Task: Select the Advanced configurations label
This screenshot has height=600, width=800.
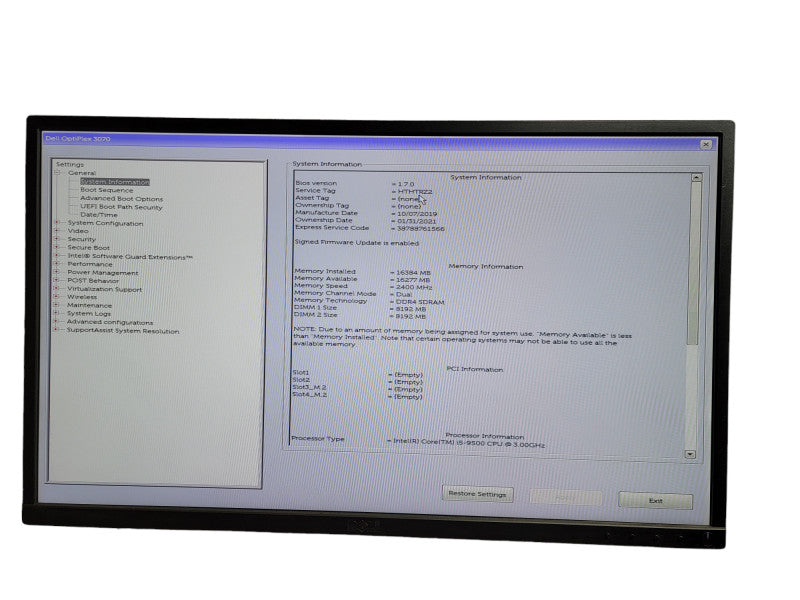Action: (110, 322)
